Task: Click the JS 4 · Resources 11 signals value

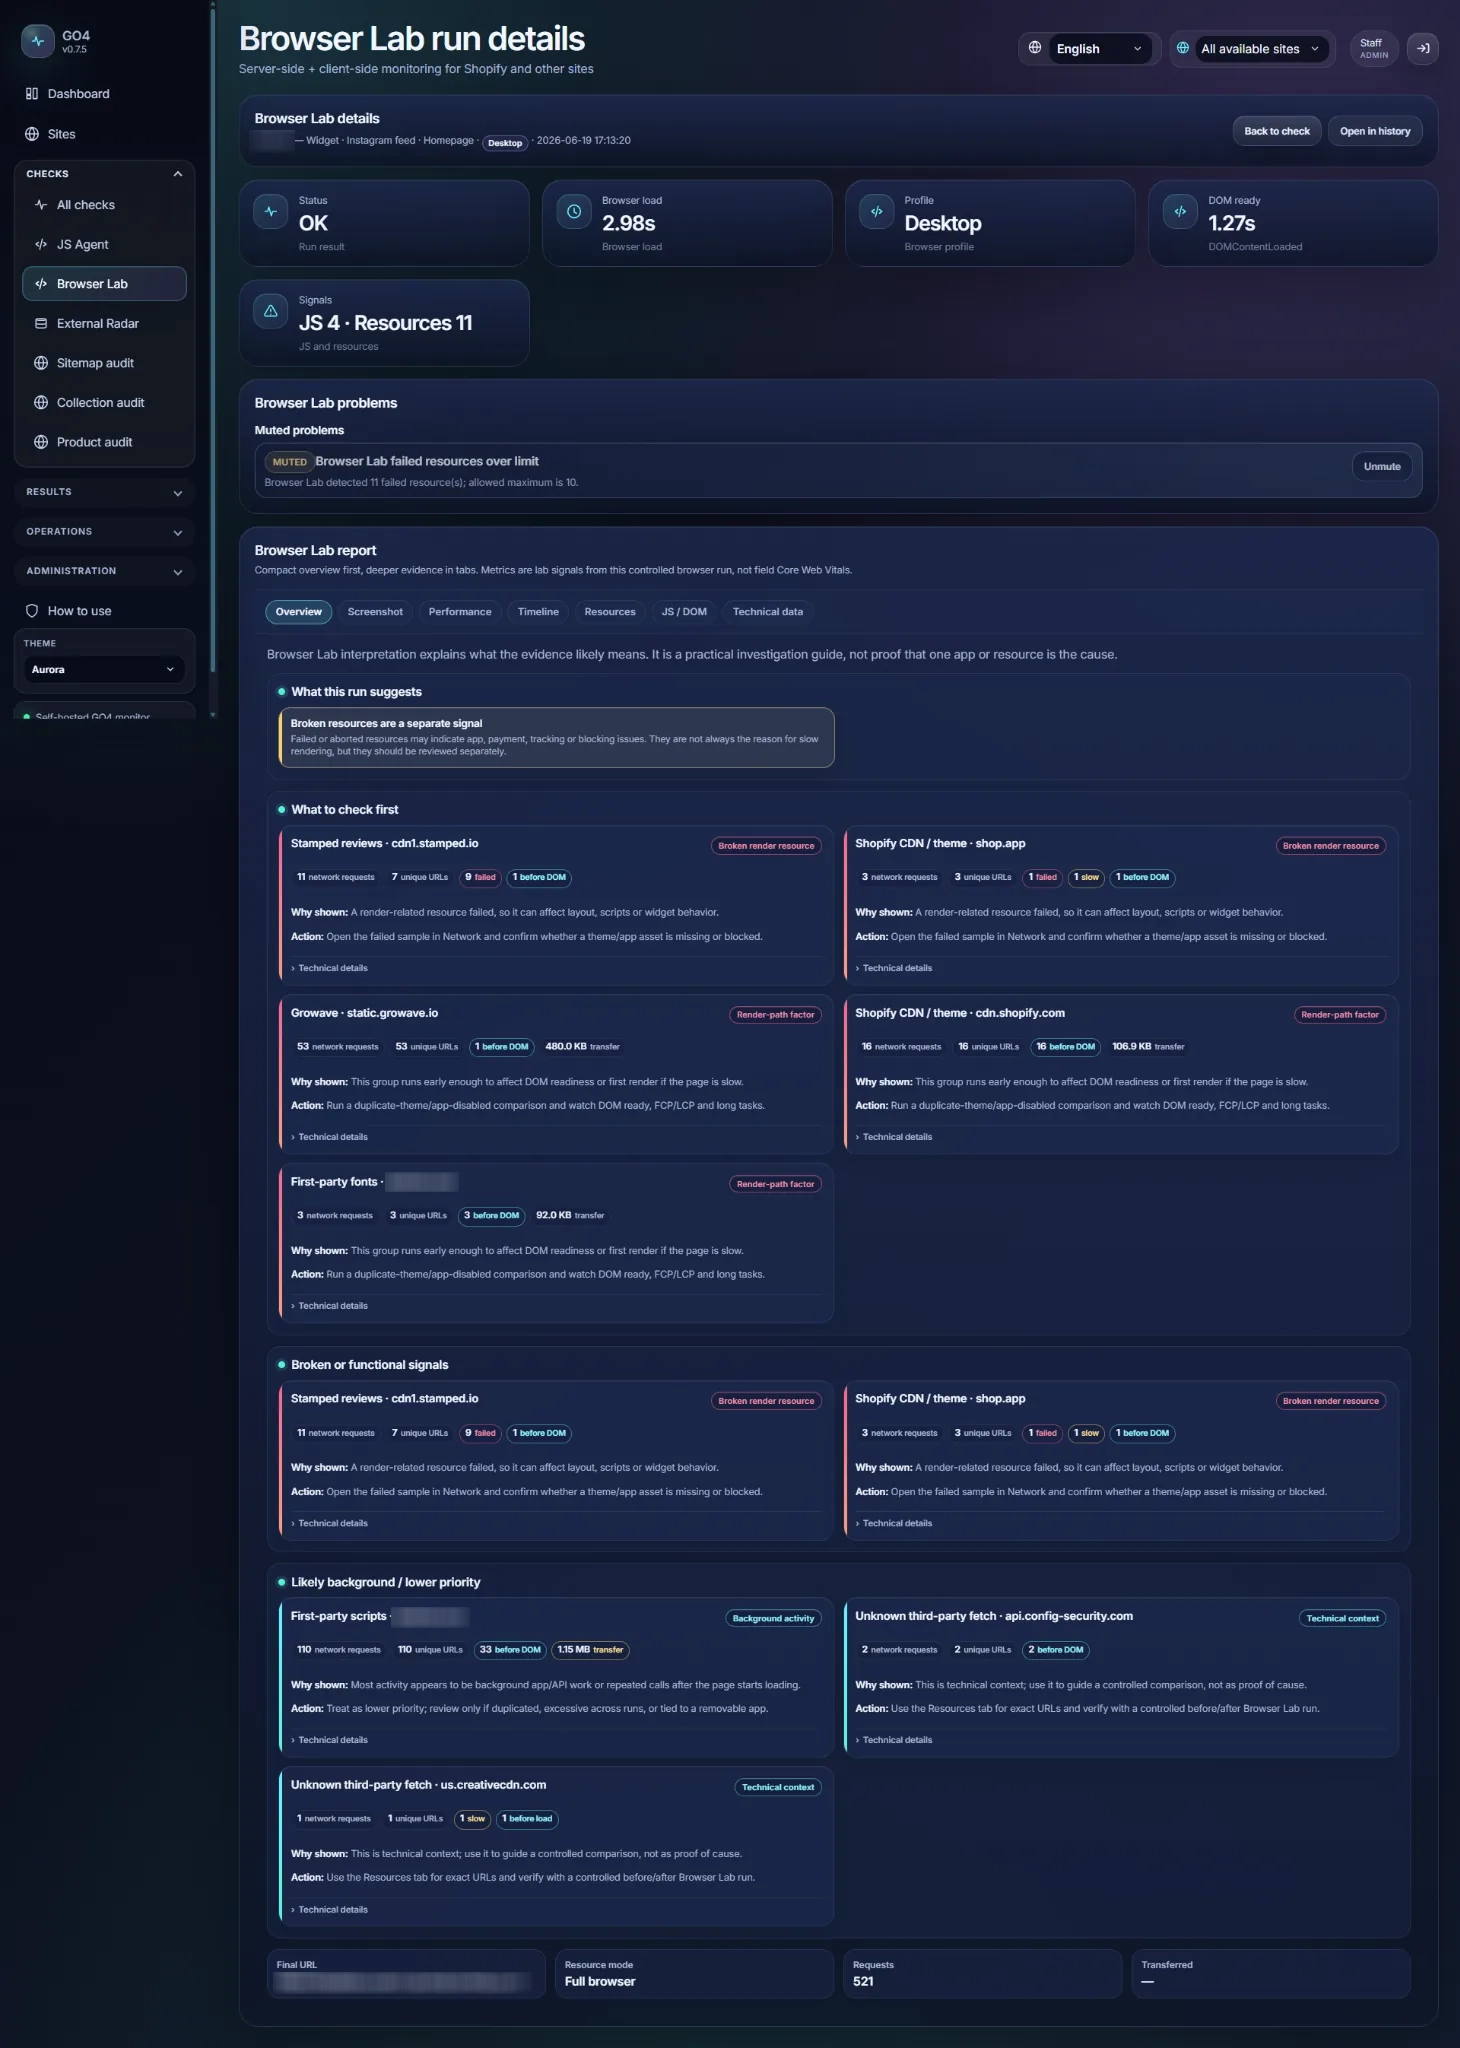Action: coord(385,323)
